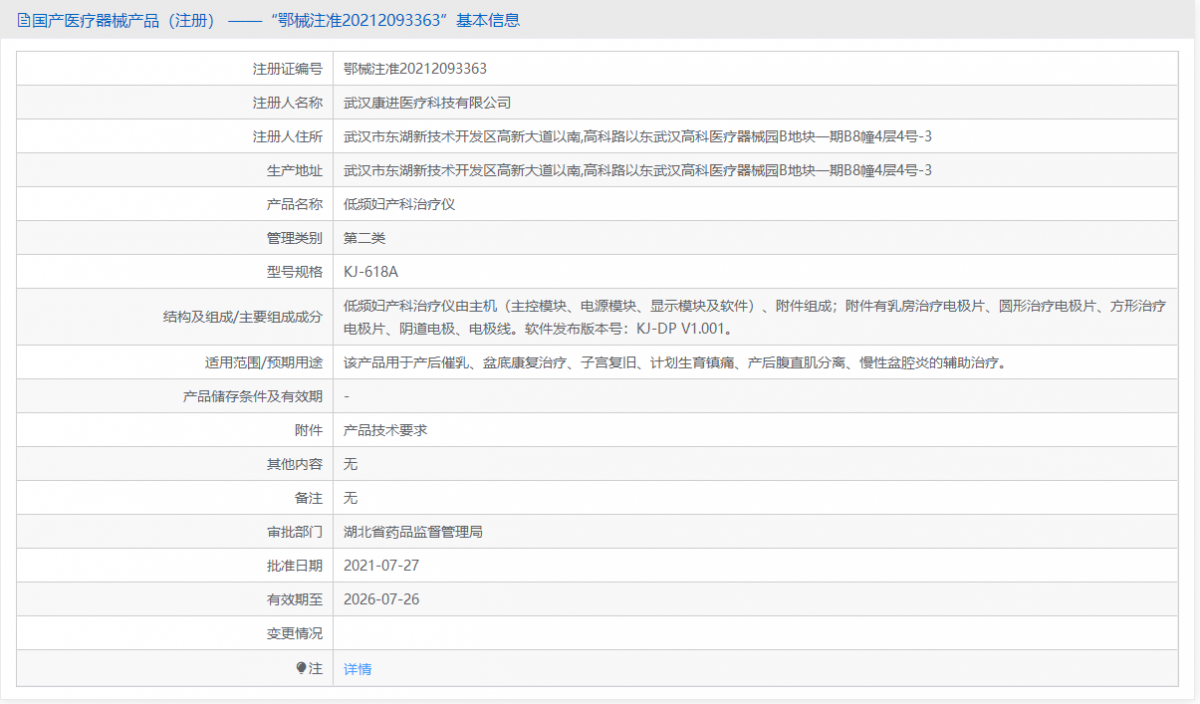Image resolution: width=1200 pixels, height=704 pixels.
Task: Click the 其他内容 label
Action: coord(295,464)
